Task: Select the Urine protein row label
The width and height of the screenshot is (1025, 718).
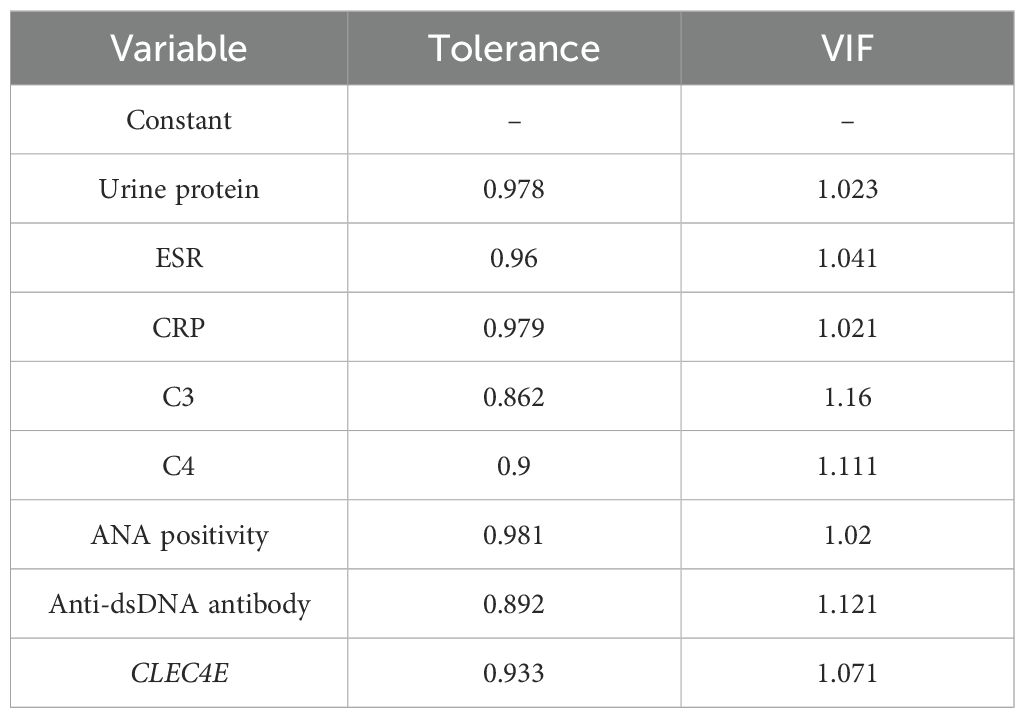Action: 179,189
